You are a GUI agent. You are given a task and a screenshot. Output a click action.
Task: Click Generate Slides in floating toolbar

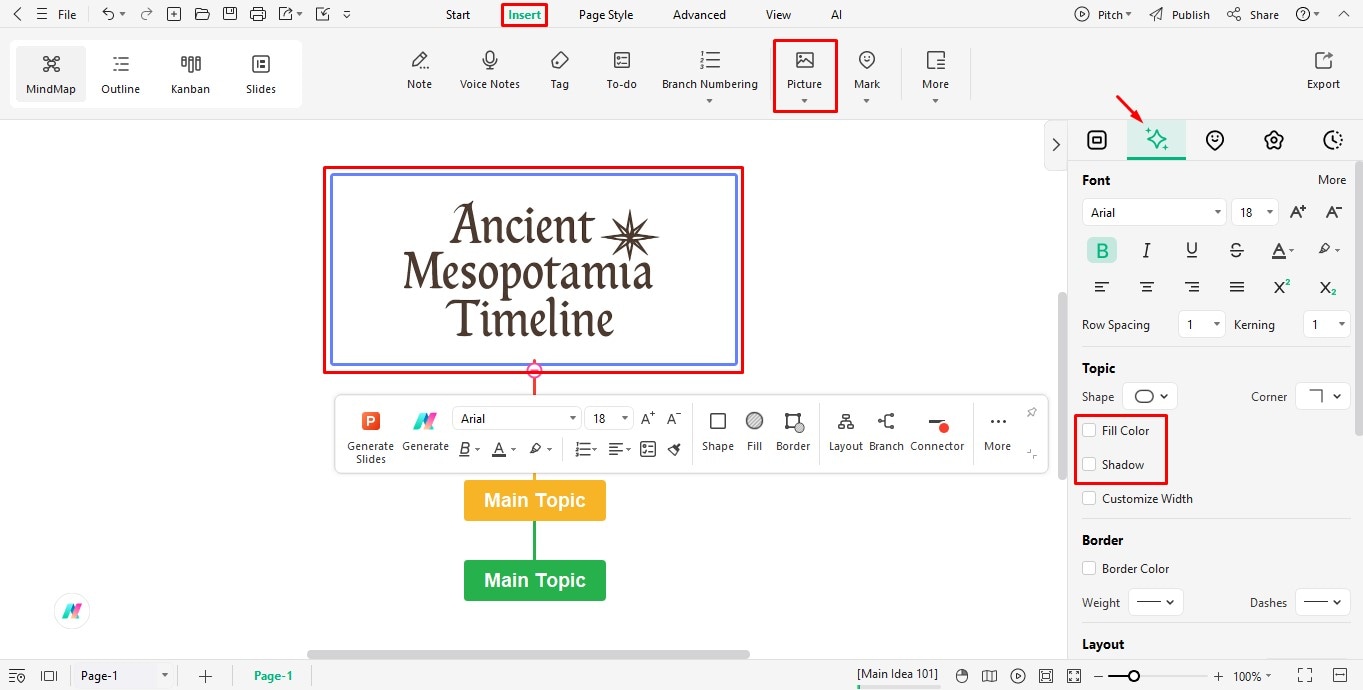[x=371, y=437]
